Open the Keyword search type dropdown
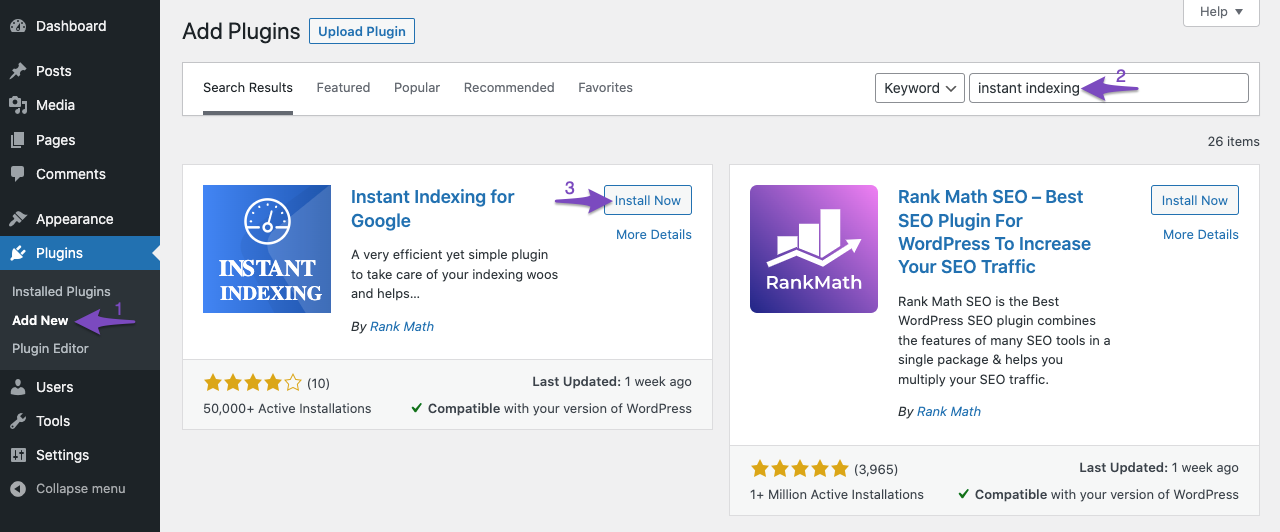The width and height of the screenshot is (1280, 532). [x=919, y=88]
